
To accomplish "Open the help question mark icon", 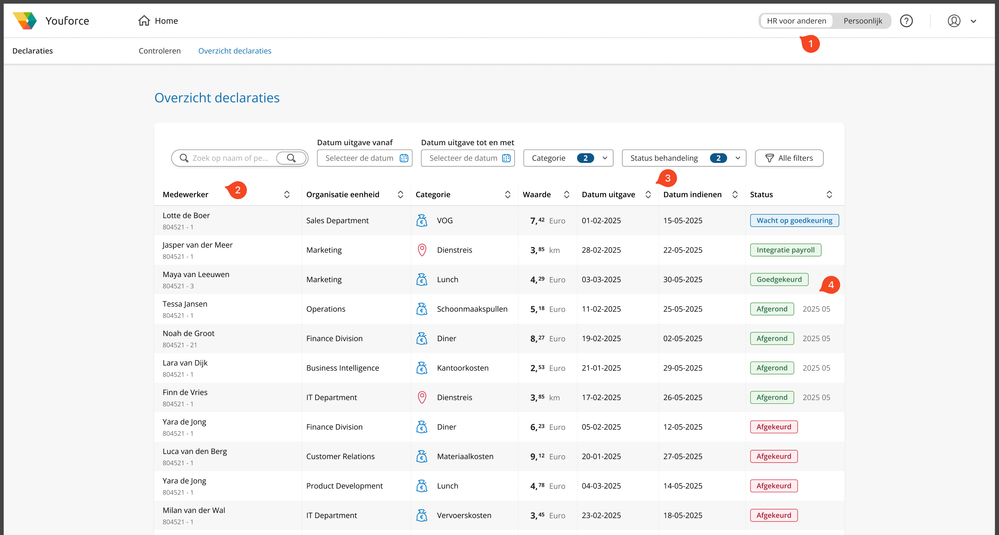I will pos(906,21).
